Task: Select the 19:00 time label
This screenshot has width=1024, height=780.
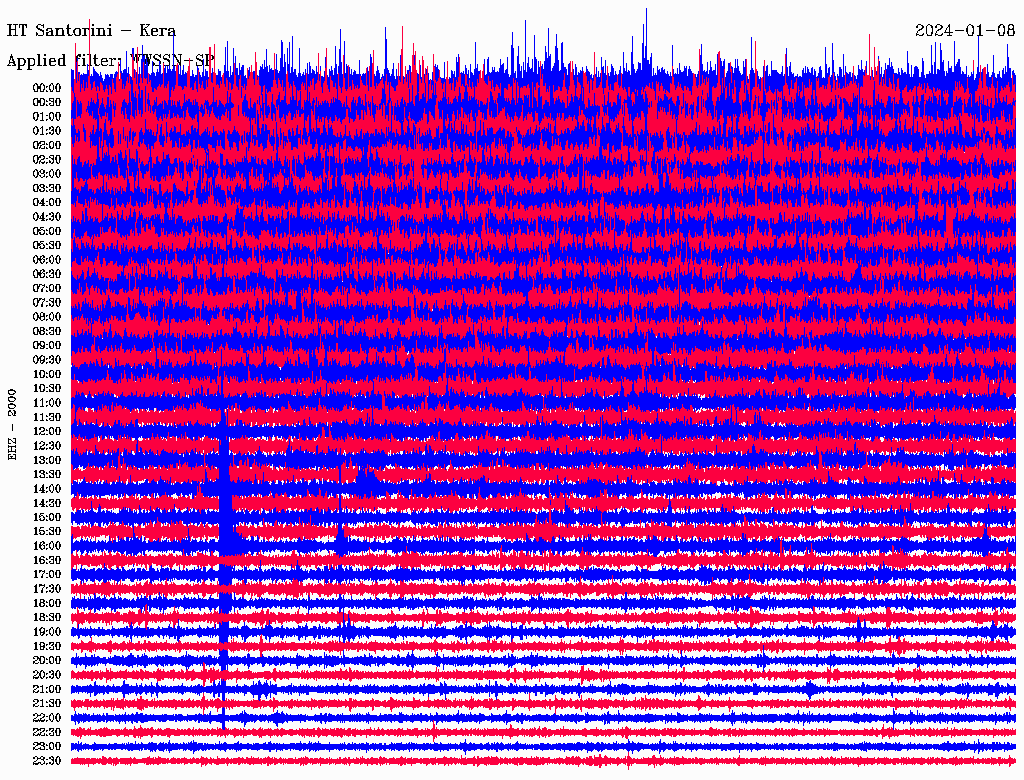Action: 47,632
